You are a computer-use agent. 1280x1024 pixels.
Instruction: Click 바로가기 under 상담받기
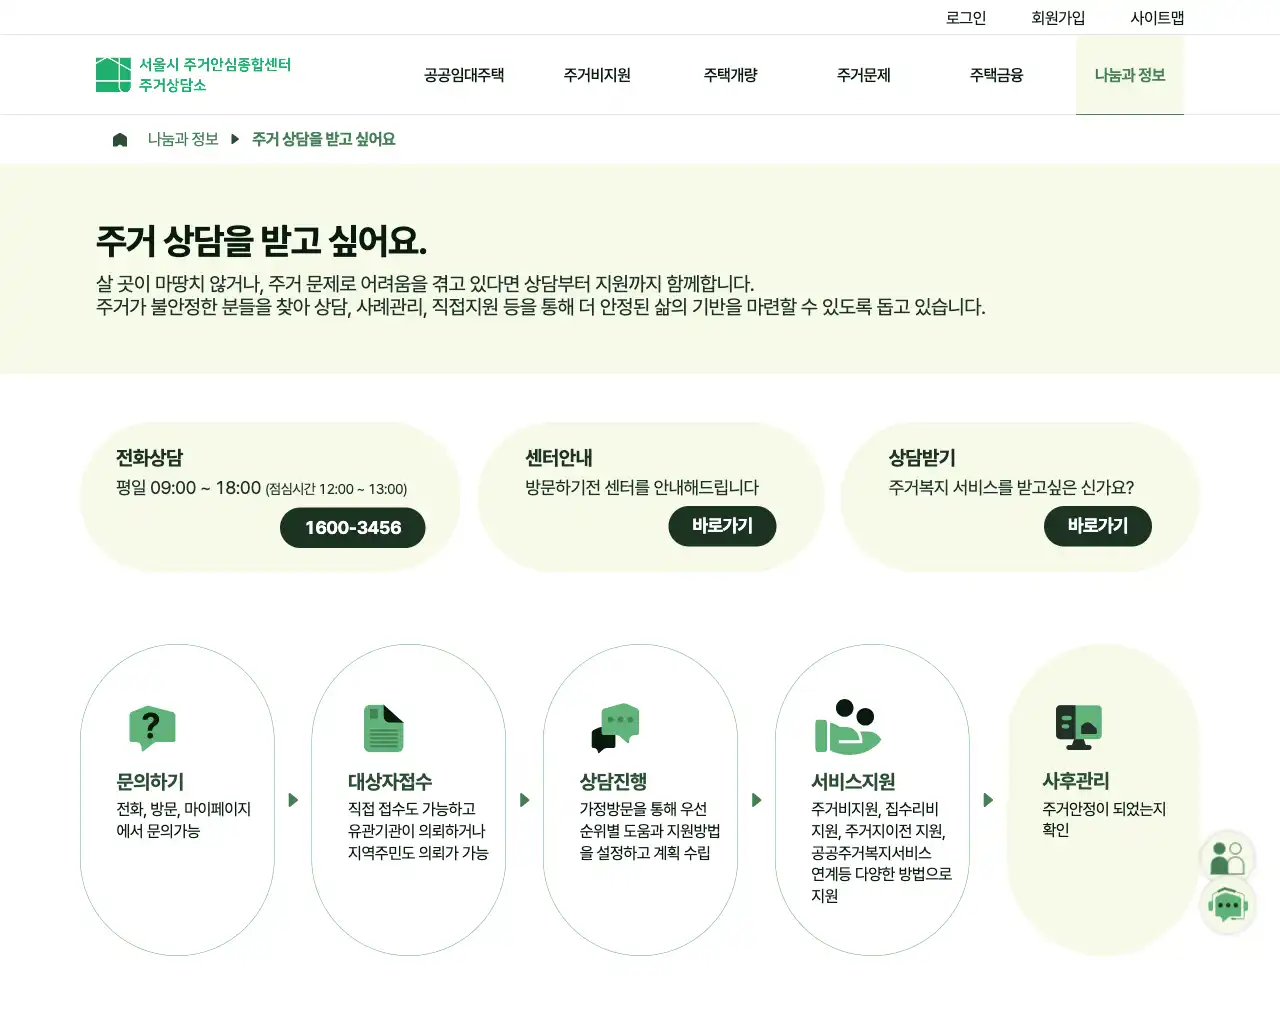(x=1098, y=526)
